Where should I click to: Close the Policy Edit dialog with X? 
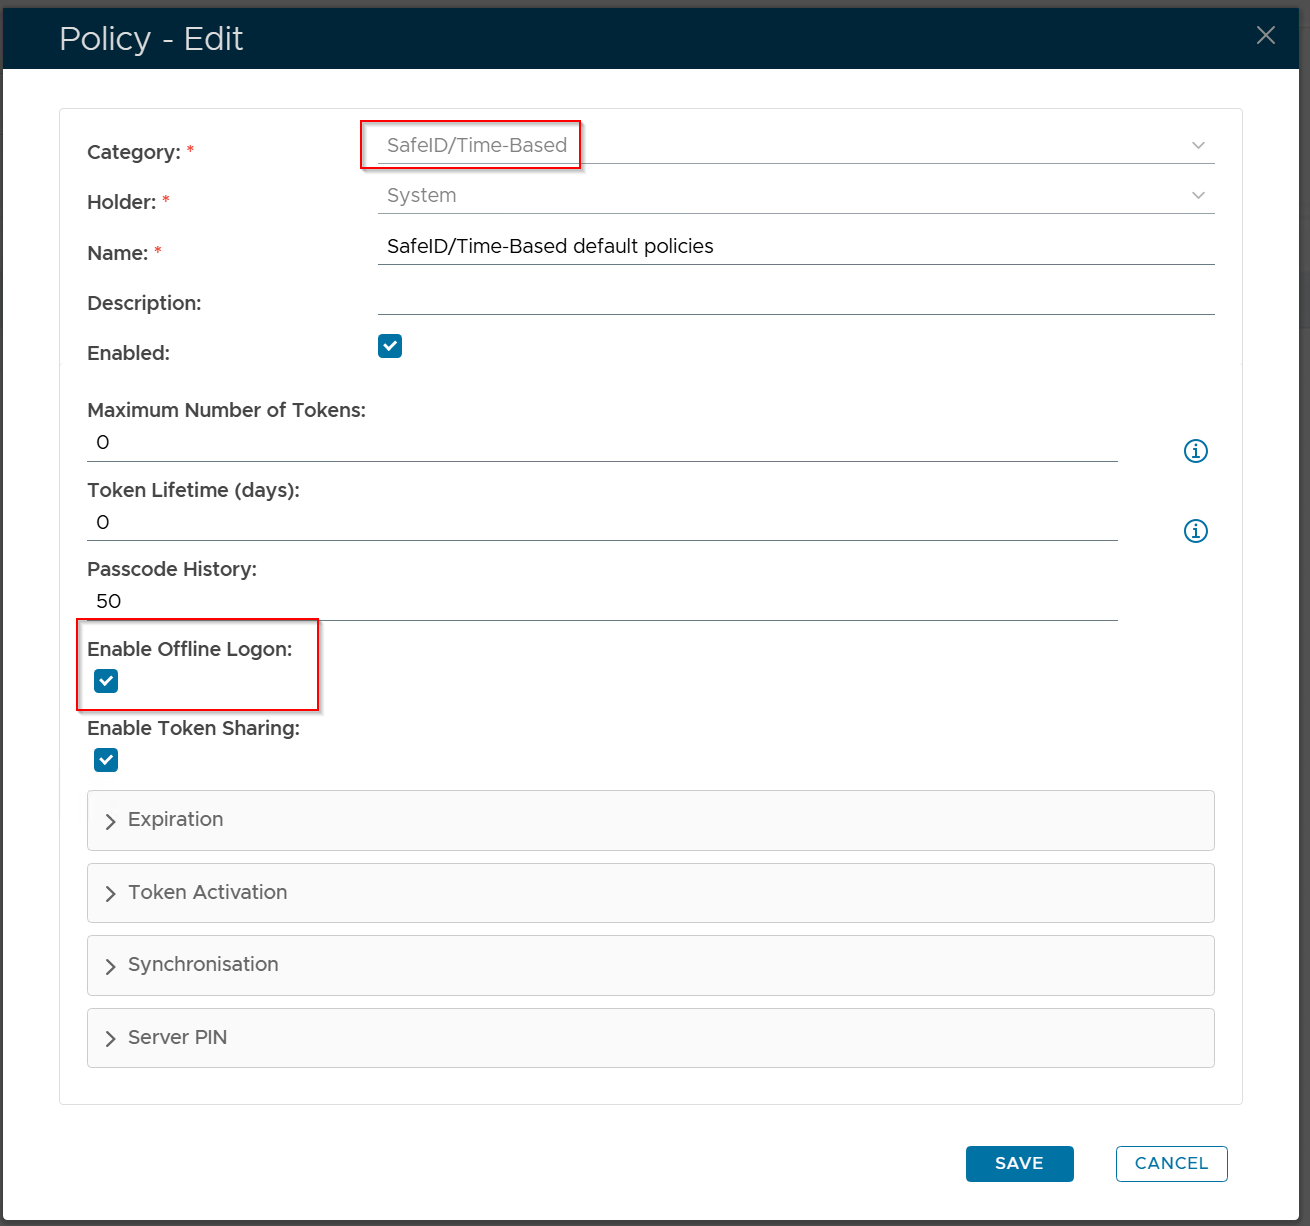[1265, 36]
